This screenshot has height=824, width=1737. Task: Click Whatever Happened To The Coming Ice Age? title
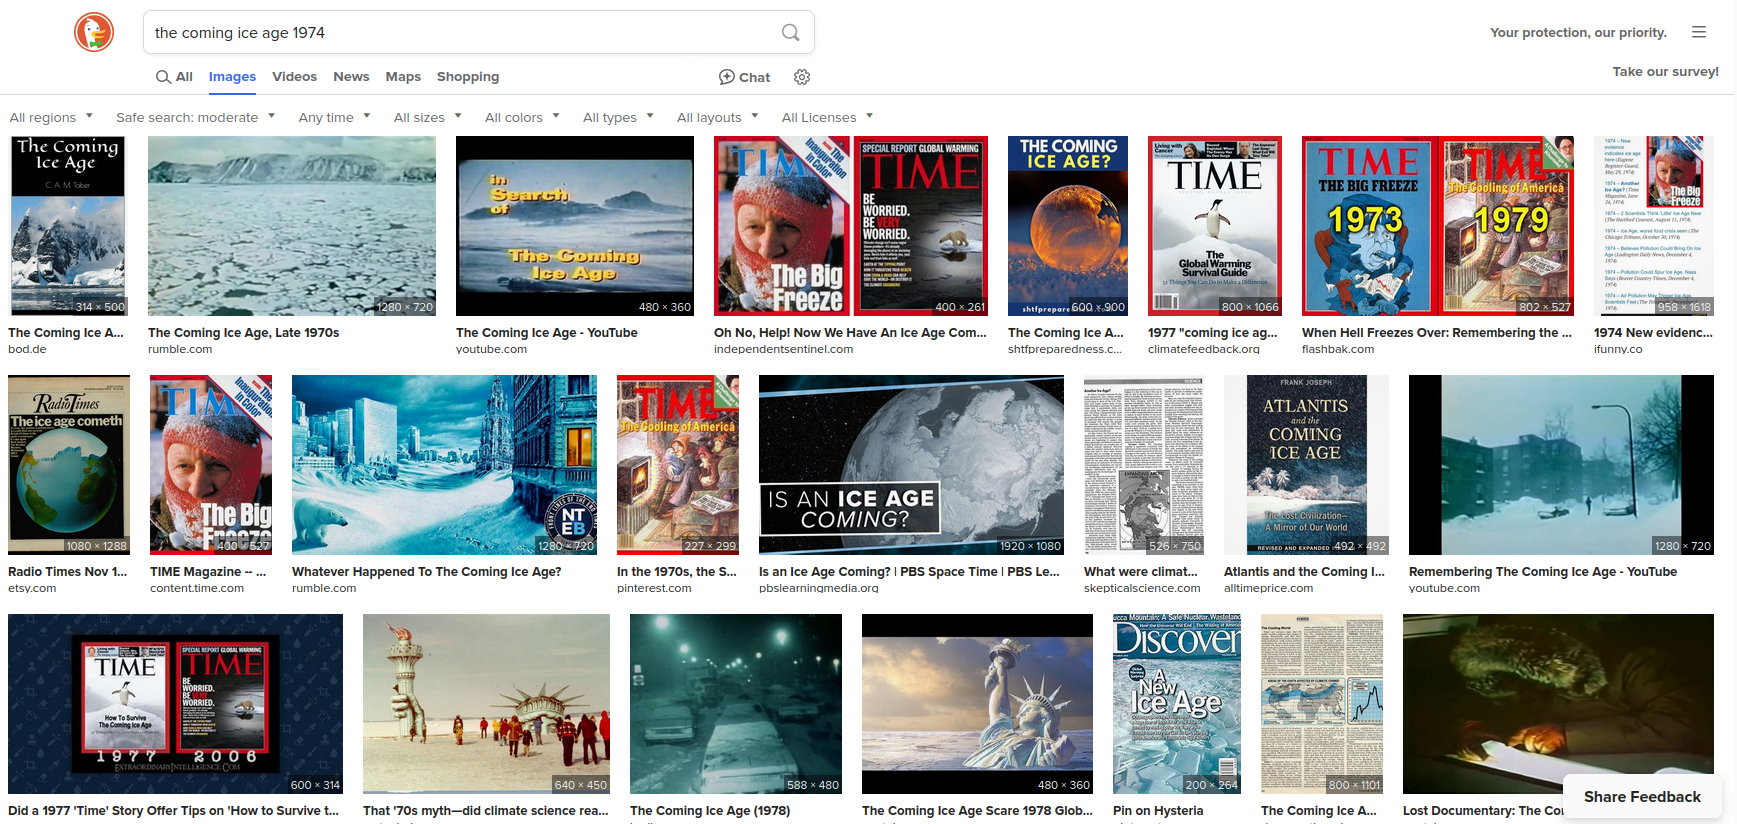point(426,572)
